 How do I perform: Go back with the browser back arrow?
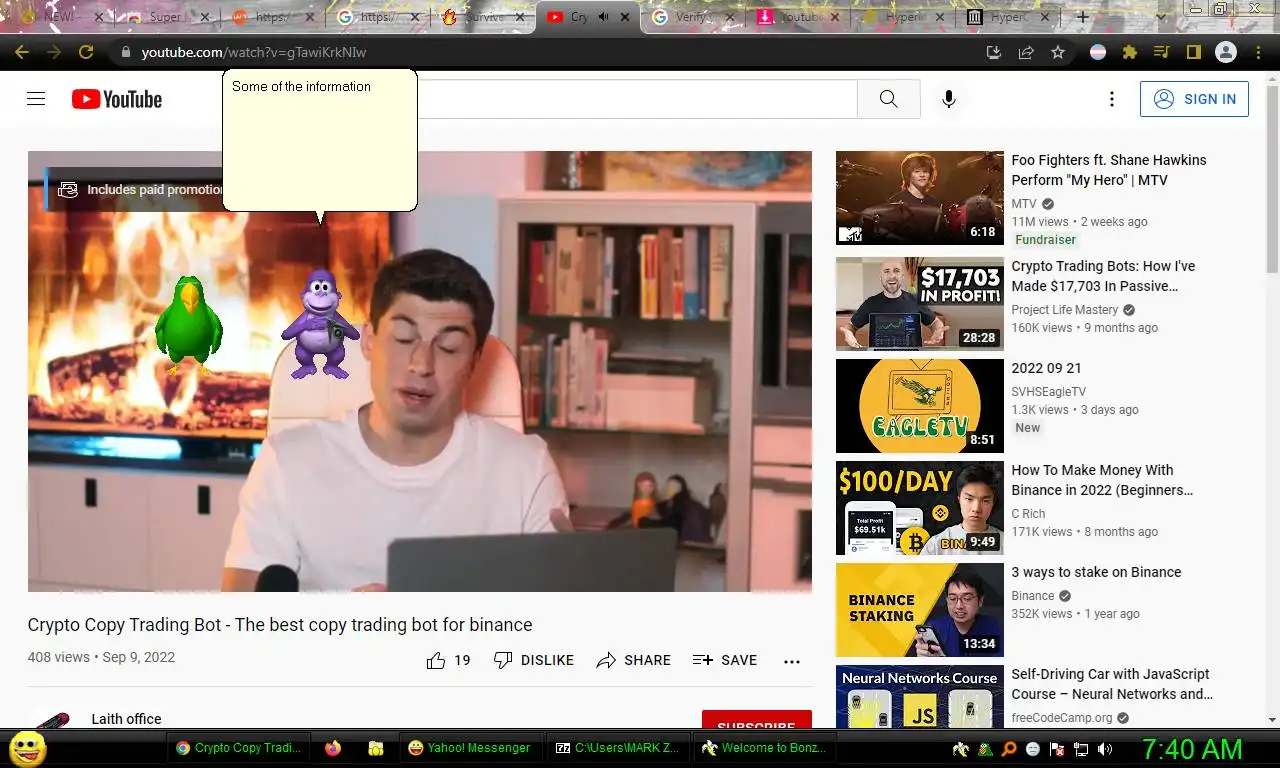(x=21, y=52)
